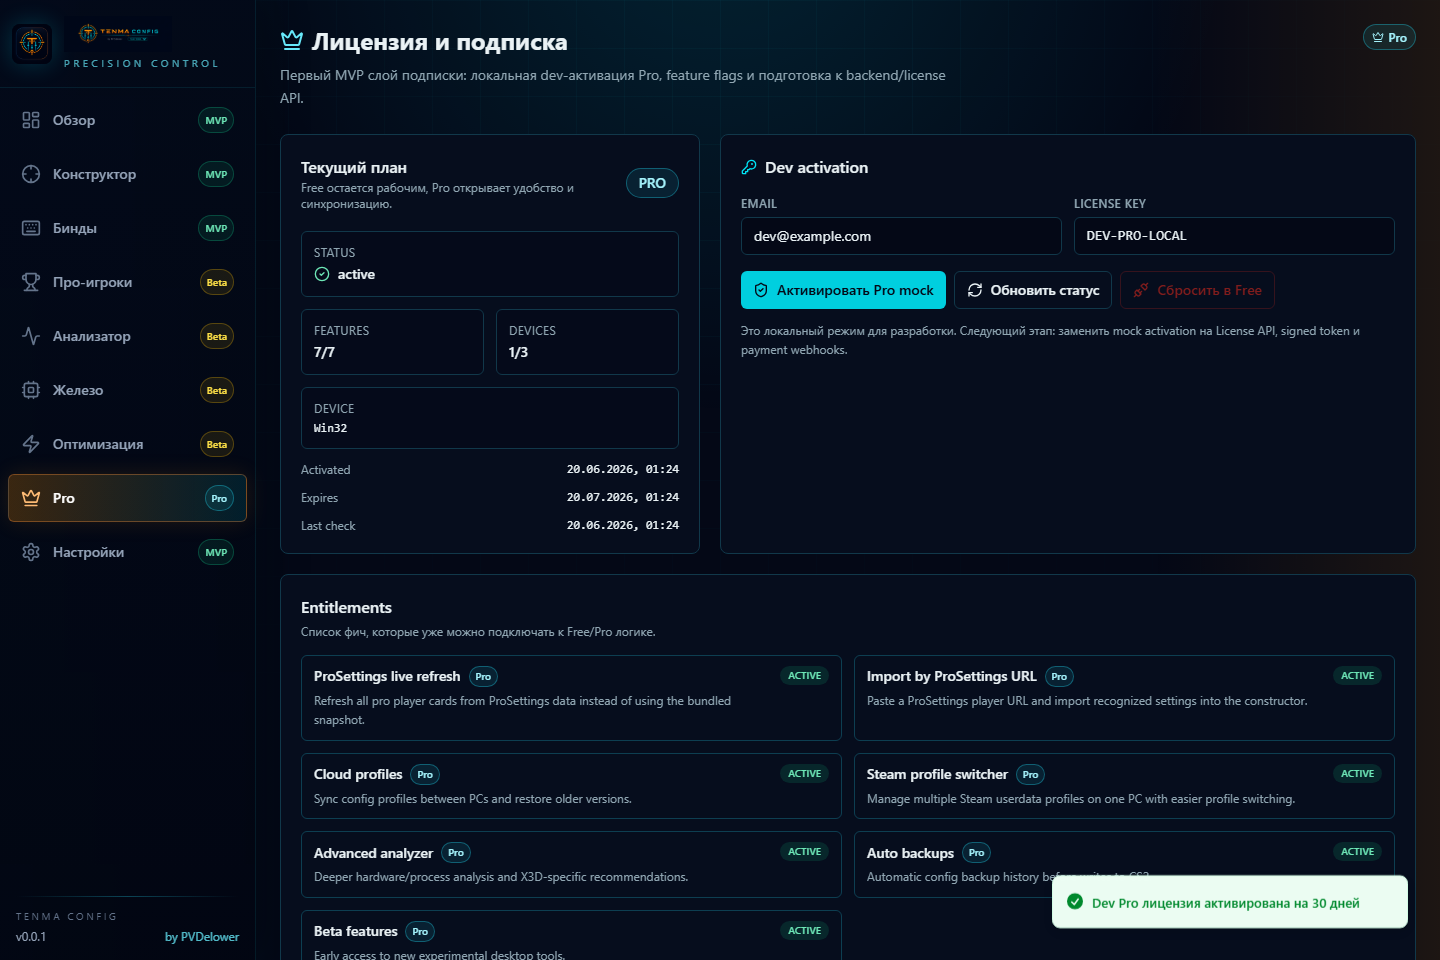This screenshot has height=960, width=1440.
Task: Click the Beta badge on Железо row
Action: (217, 390)
